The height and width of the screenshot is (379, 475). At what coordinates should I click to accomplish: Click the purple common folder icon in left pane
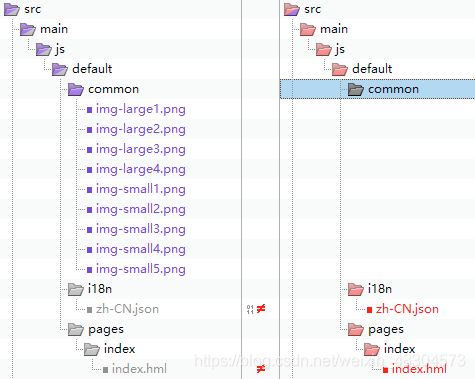click(x=76, y=89)
